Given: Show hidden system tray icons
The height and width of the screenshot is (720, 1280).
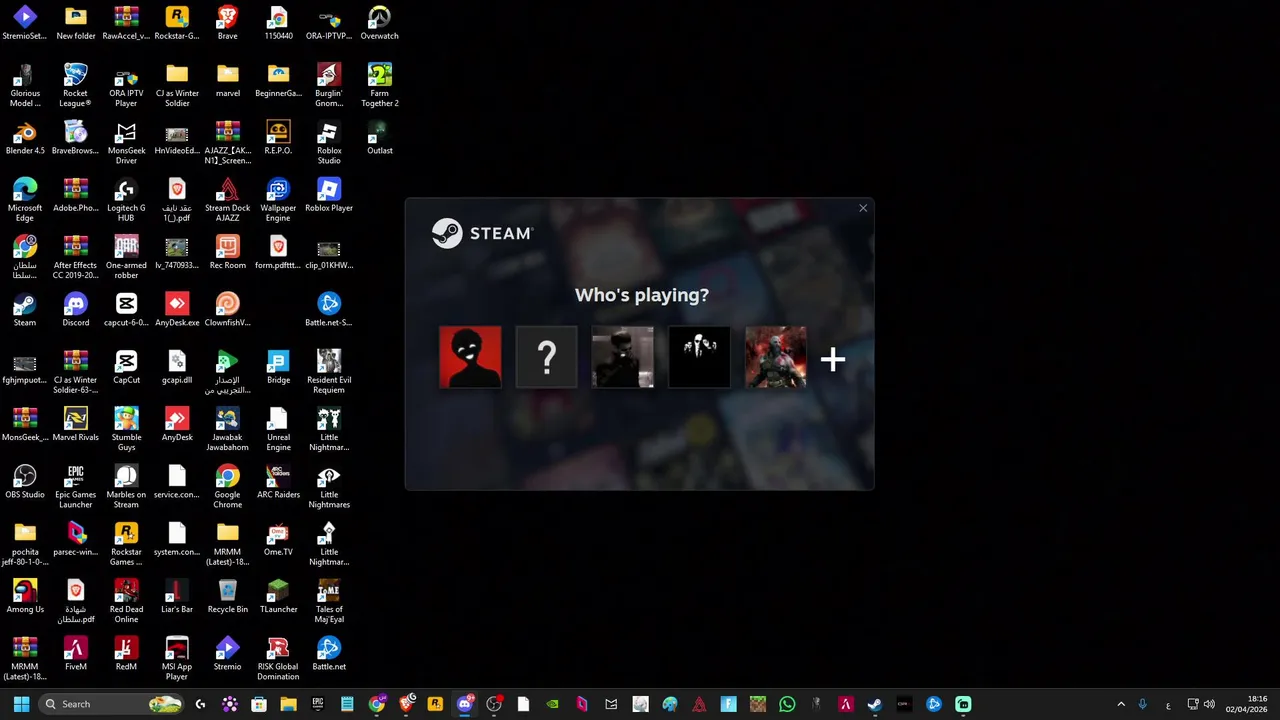Looking at the screenshot, I should click(x=1120, y=704).
